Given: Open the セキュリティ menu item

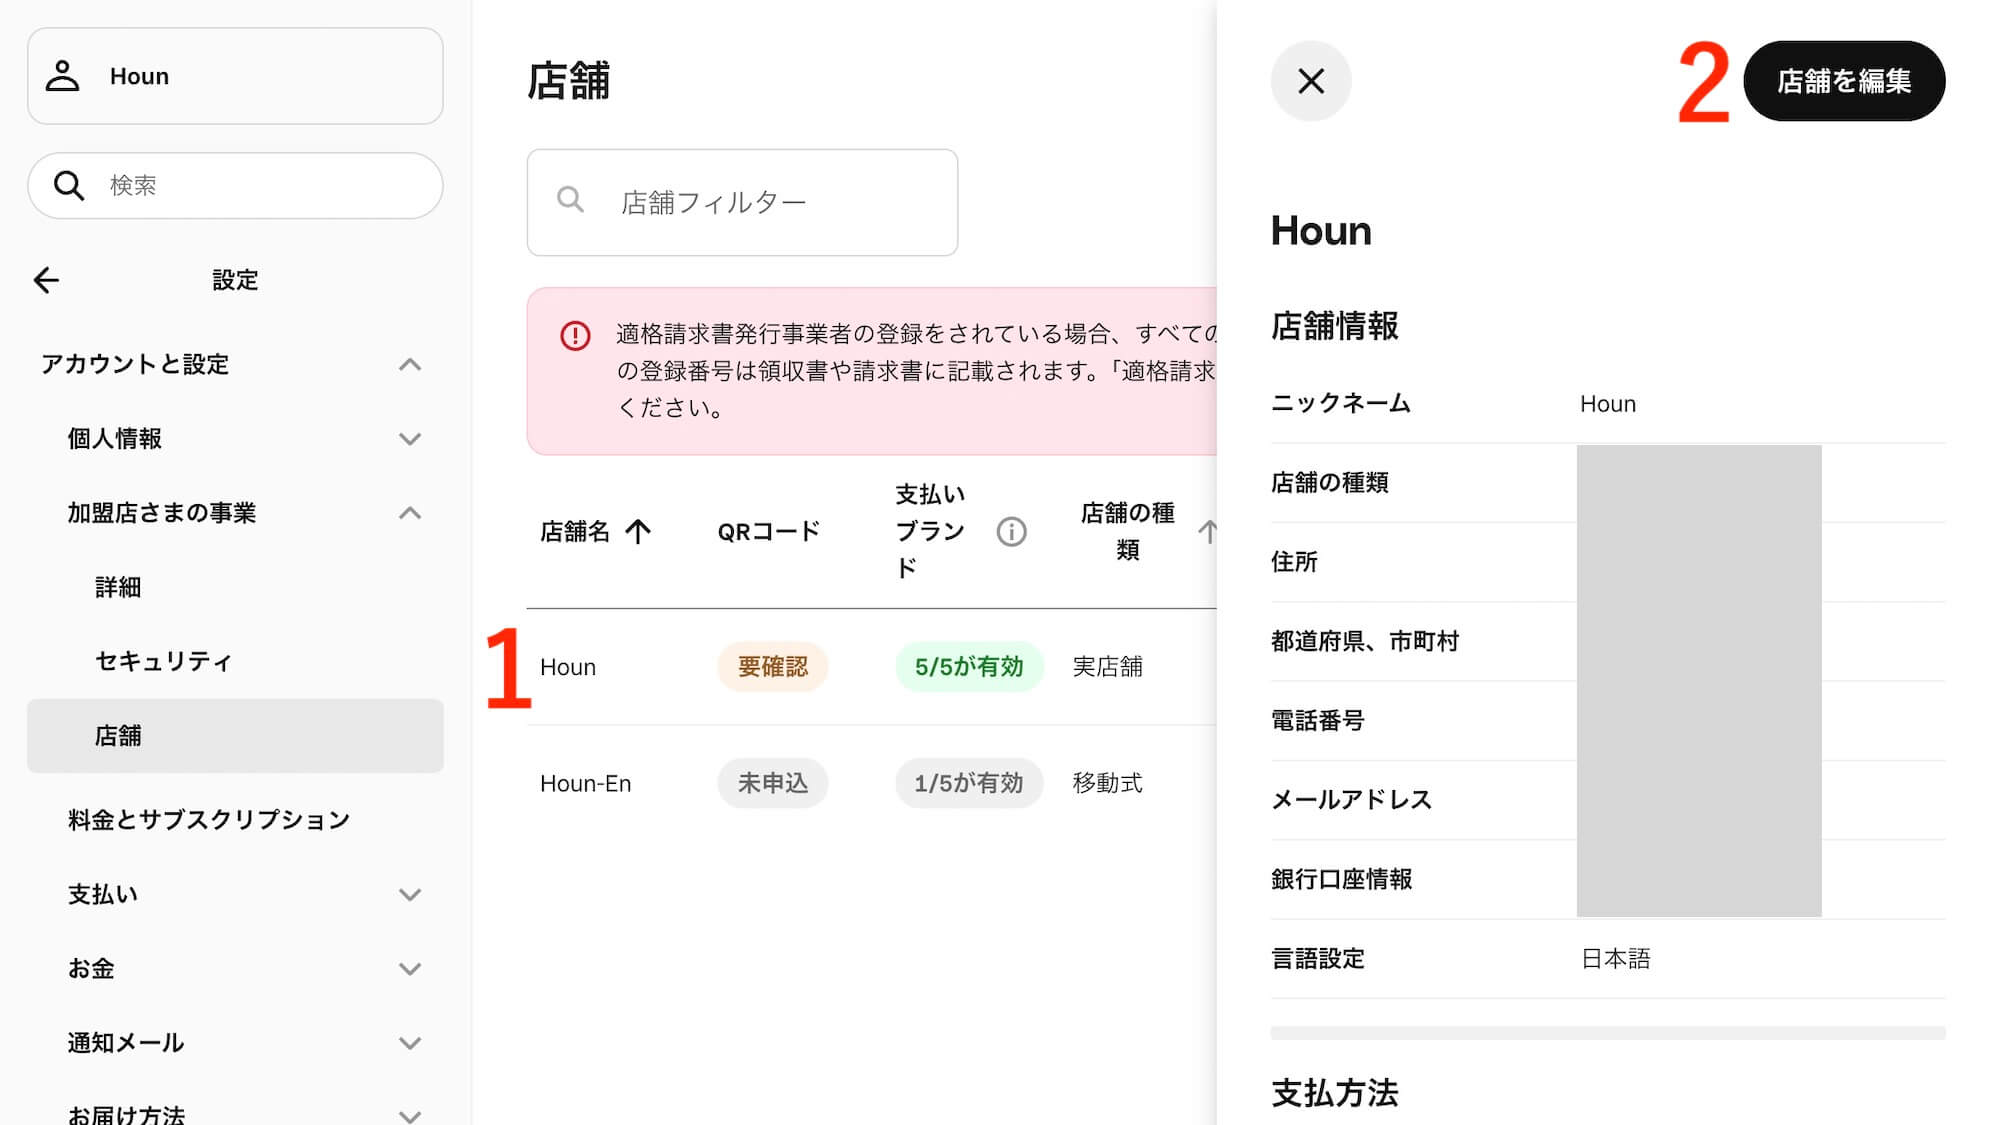Looking at the screenshot, I should coord(163,661).
